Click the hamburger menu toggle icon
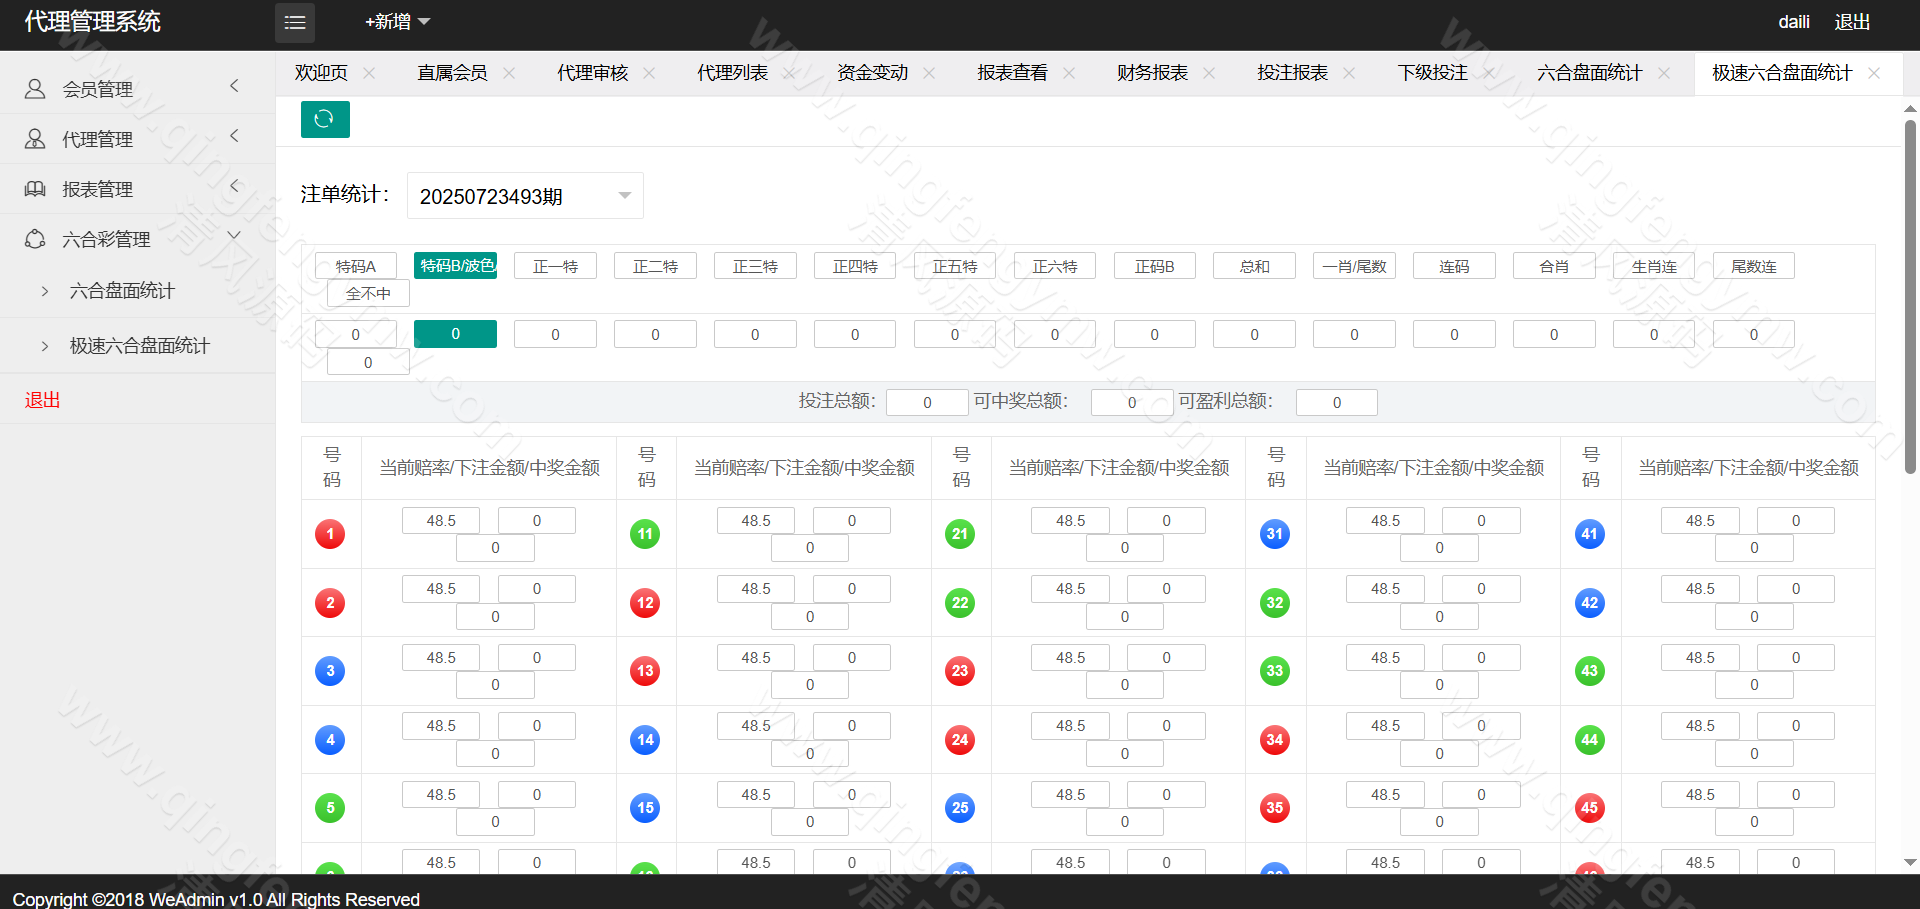Viewport: 1920px width, 909px height. coord(295,22)
